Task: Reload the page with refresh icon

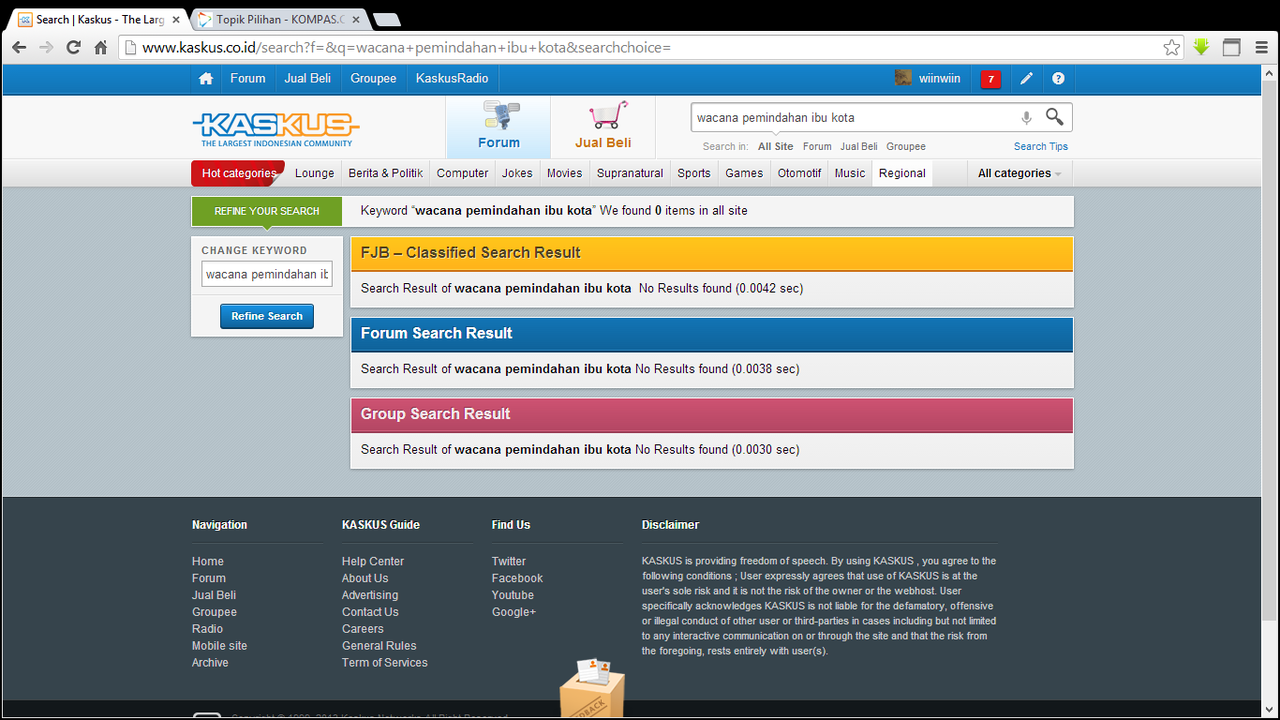Action: click(73, 47)
